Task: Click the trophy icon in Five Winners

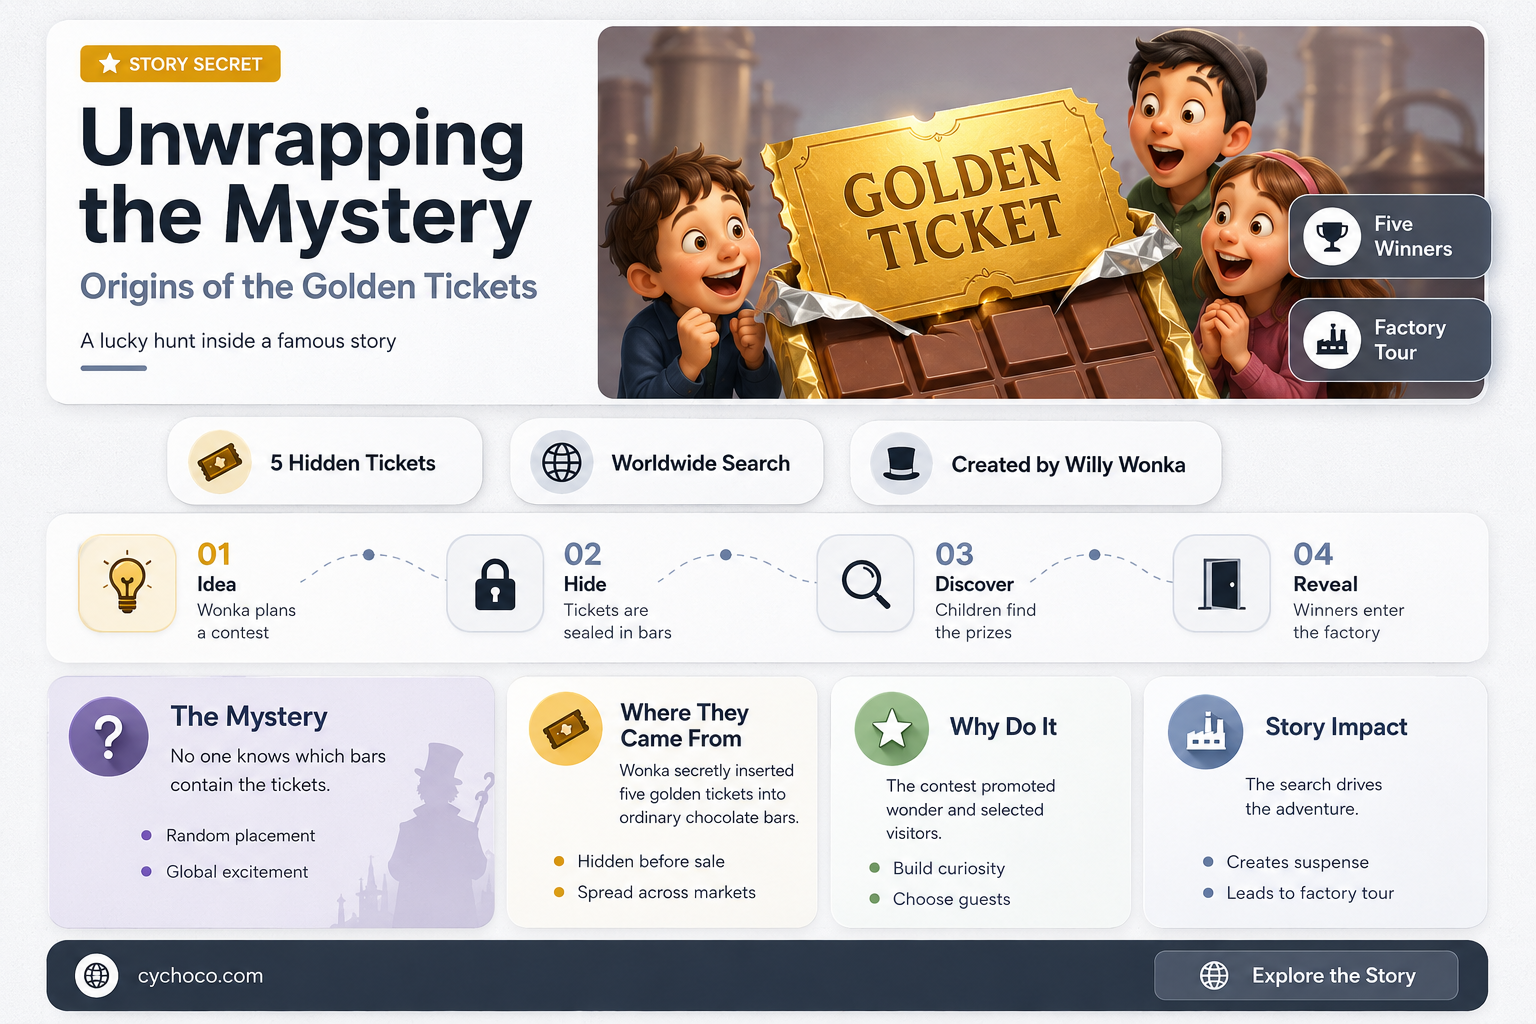Action: pos(1332,236)
